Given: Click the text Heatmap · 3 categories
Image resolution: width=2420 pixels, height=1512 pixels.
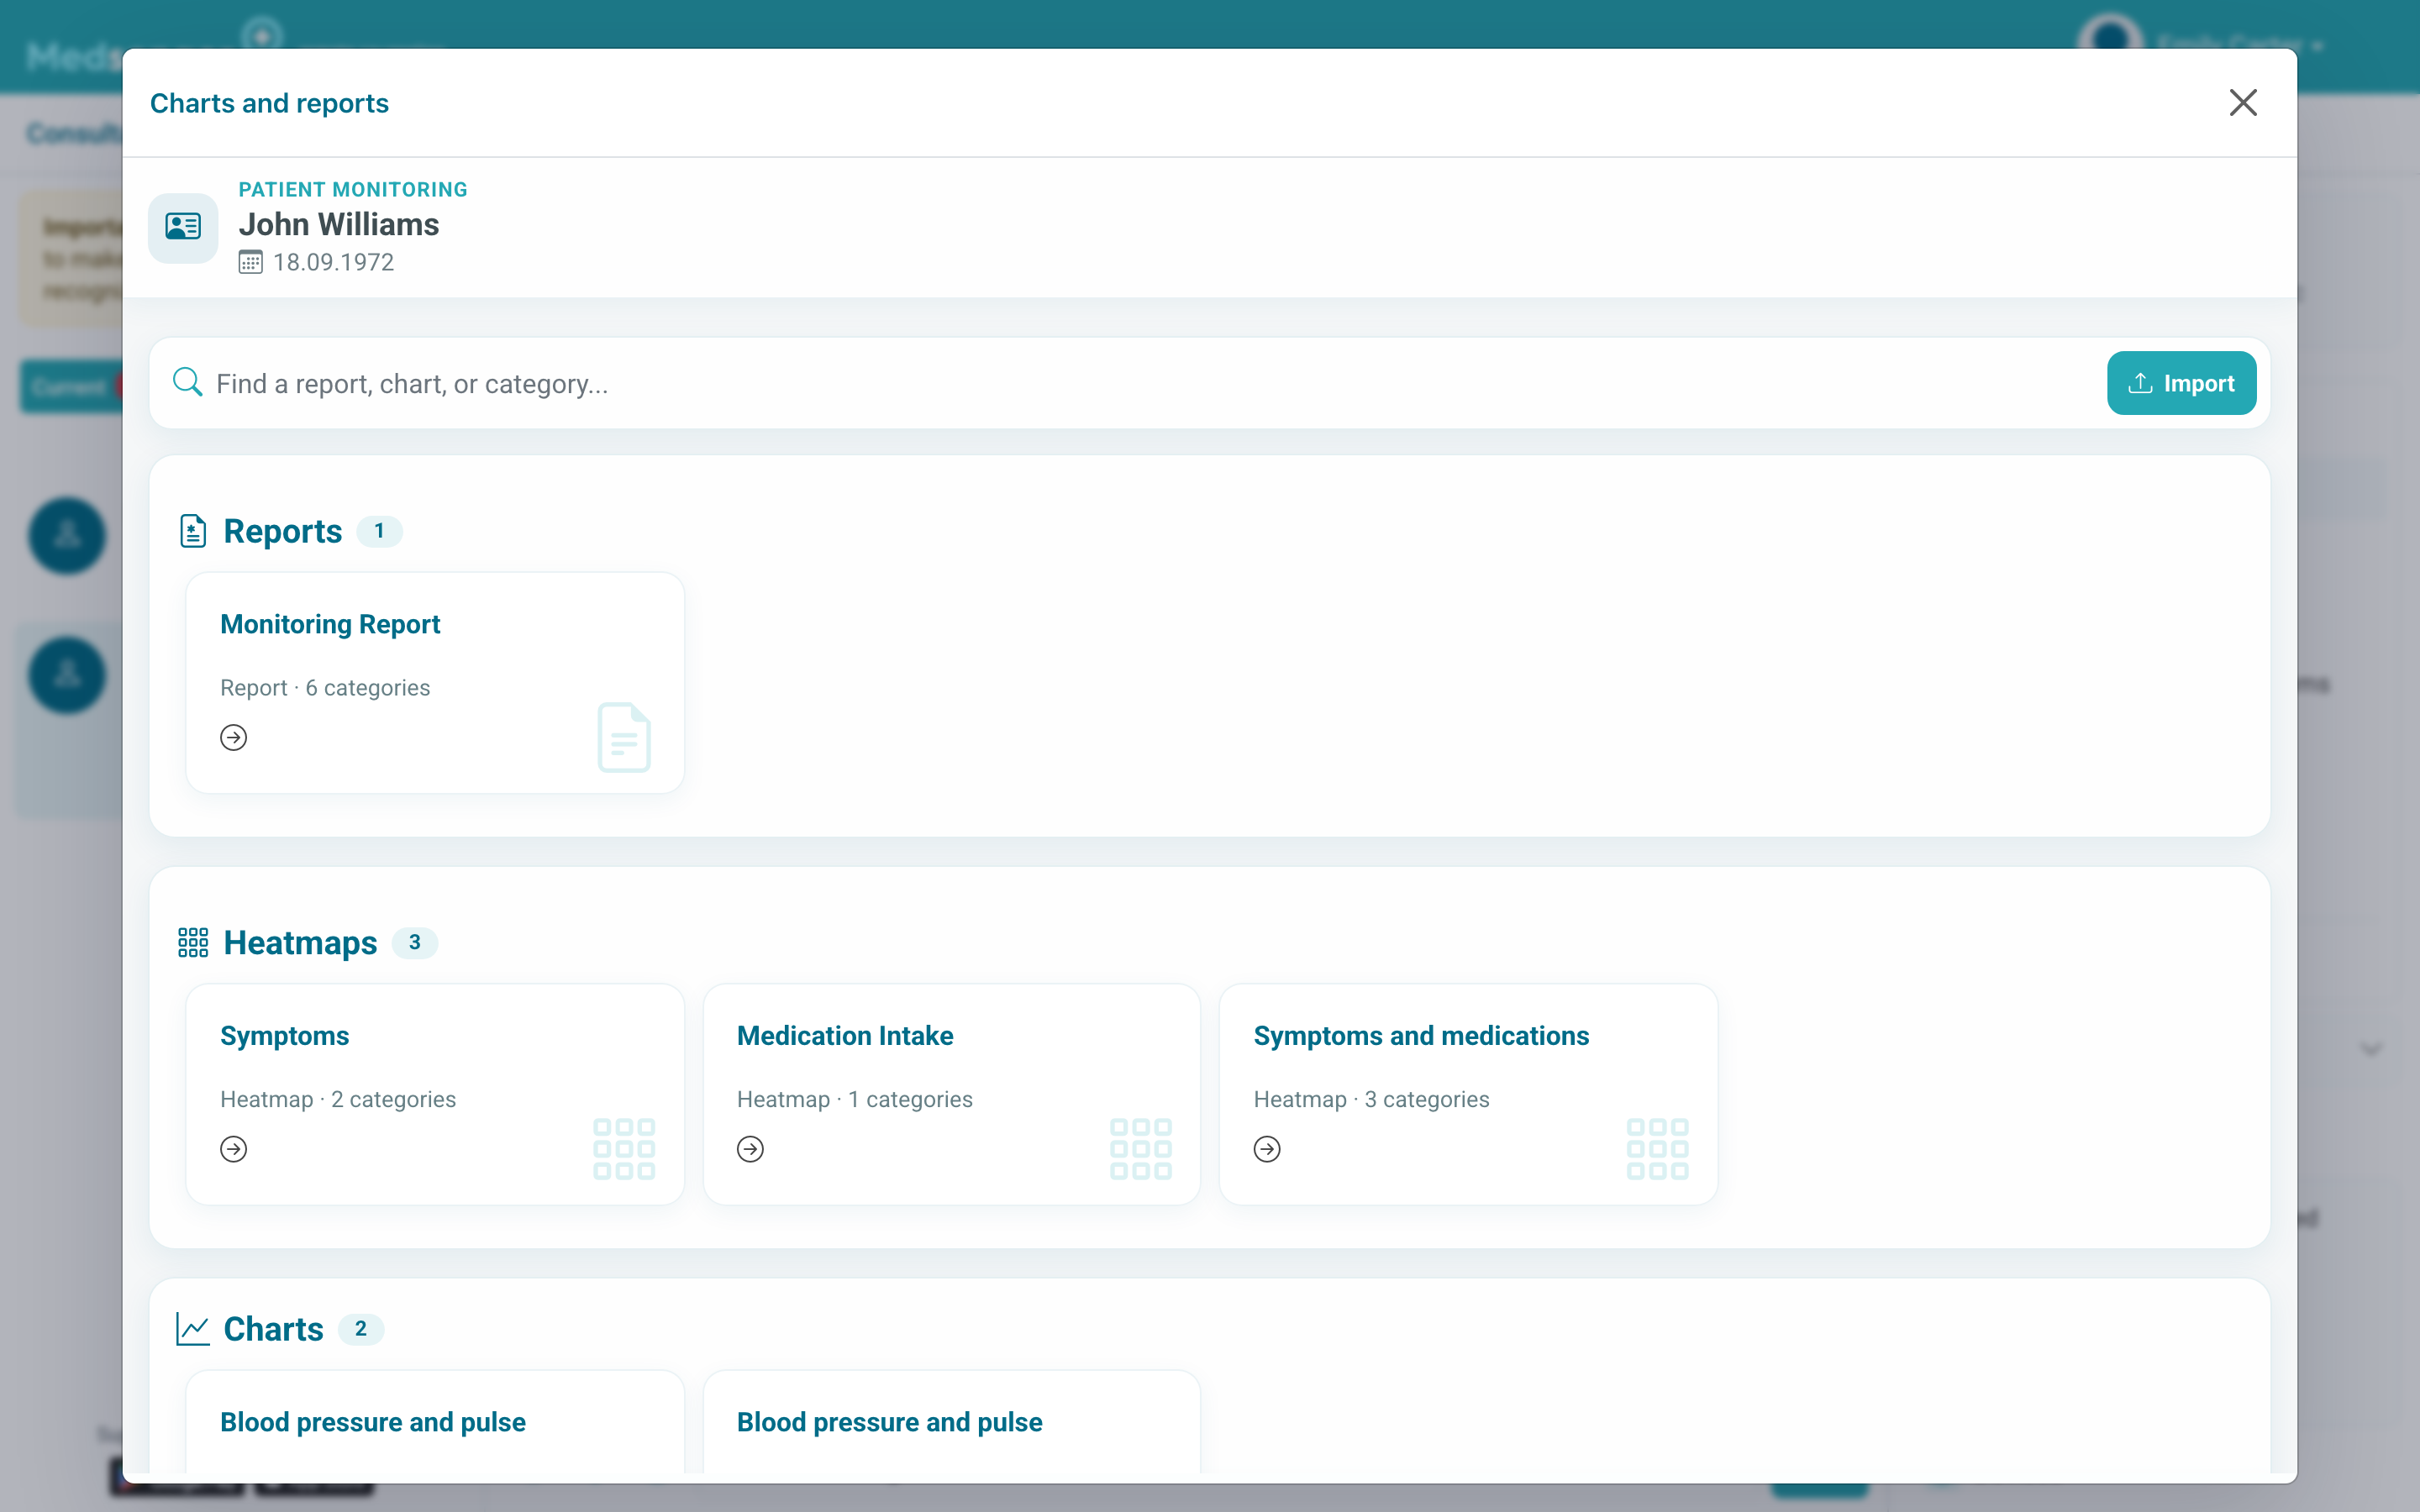Looking at the screenshot, I should pos(1372,1099).
